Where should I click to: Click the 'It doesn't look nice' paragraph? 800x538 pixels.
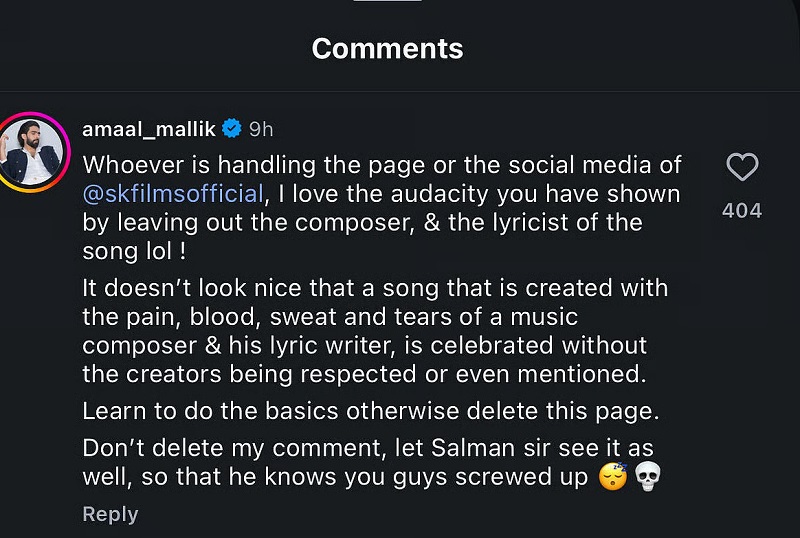coord(375,331)
